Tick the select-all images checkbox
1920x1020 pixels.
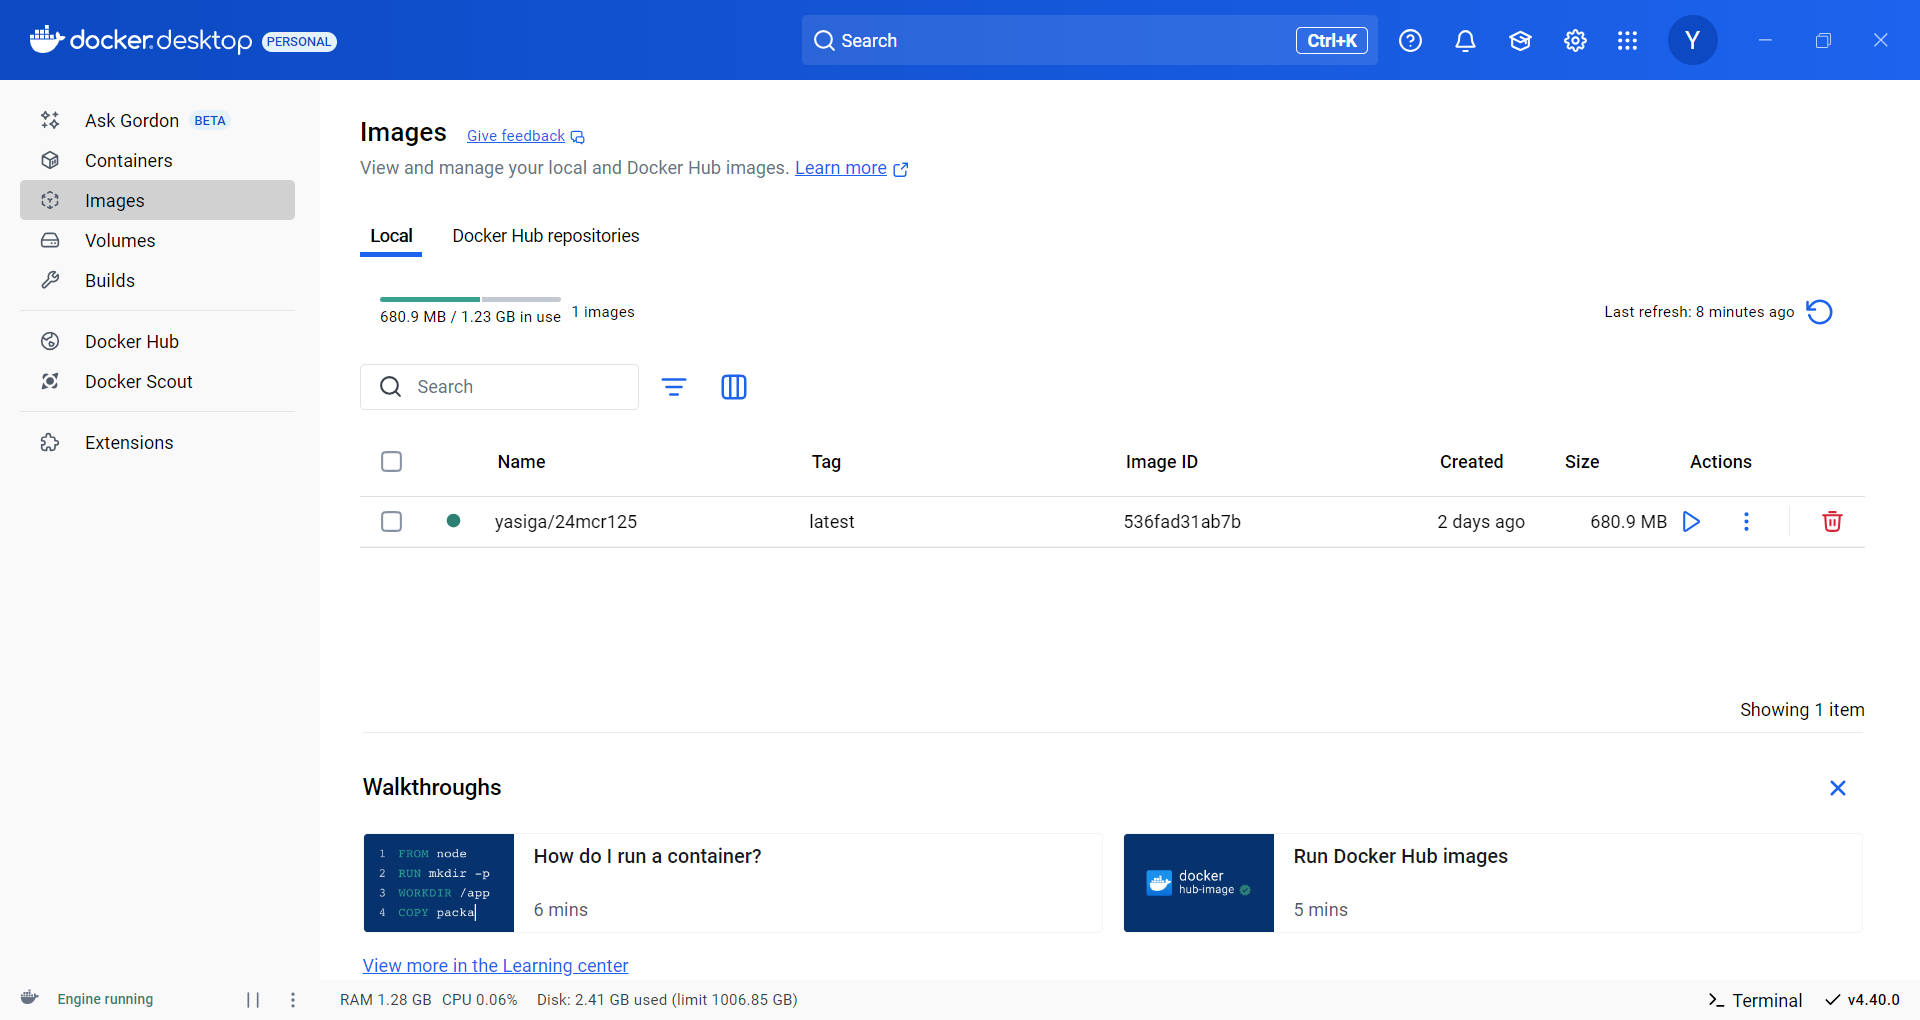(x=391, y=461)
